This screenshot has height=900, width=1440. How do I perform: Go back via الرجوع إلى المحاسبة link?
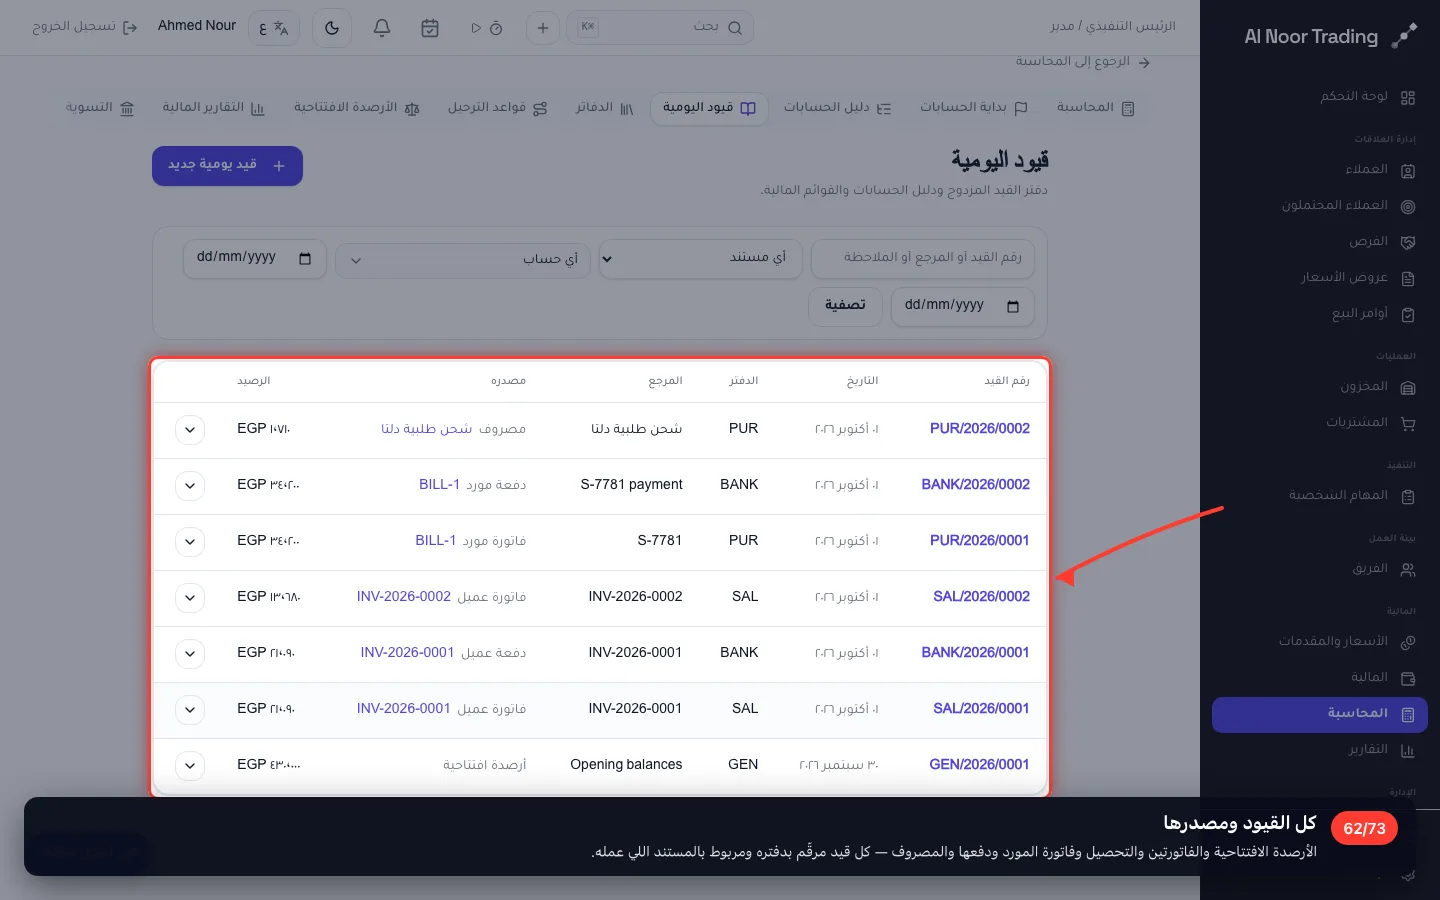point(1083,62)
